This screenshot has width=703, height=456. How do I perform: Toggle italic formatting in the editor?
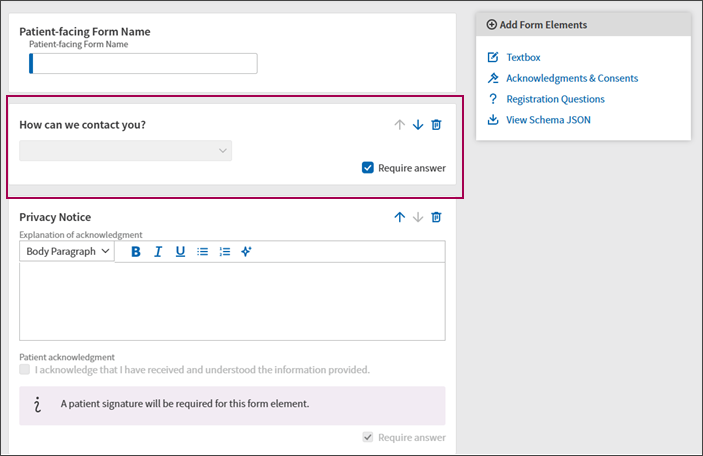[x=158, y=252]
